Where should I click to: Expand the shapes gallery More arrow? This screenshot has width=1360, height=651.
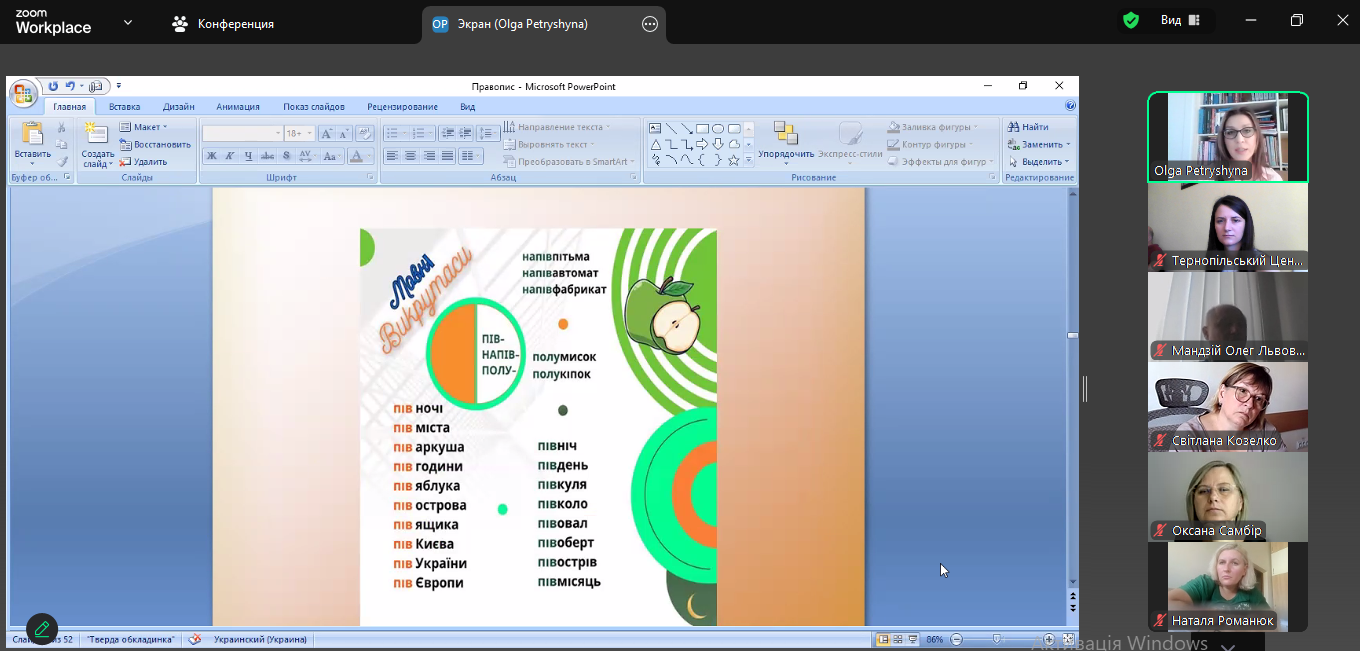point(749,160)
